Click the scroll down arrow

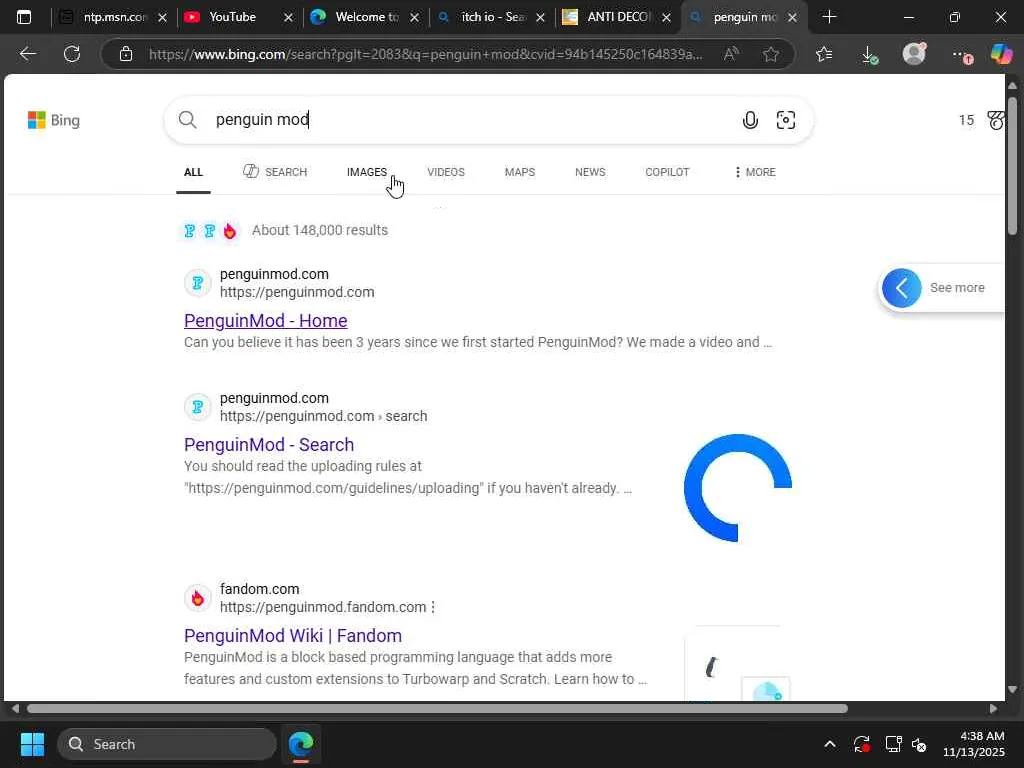coord(1012,690)
